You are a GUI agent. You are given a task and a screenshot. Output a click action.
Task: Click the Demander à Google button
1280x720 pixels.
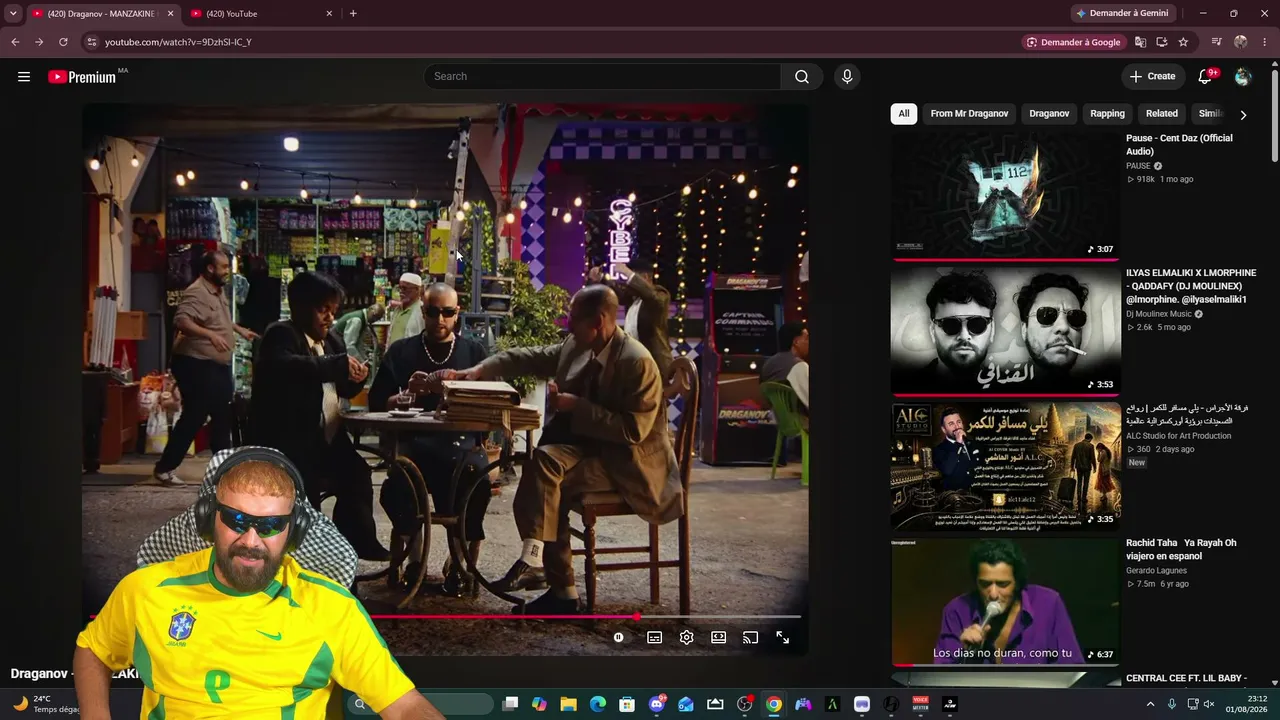(1073, 42)
